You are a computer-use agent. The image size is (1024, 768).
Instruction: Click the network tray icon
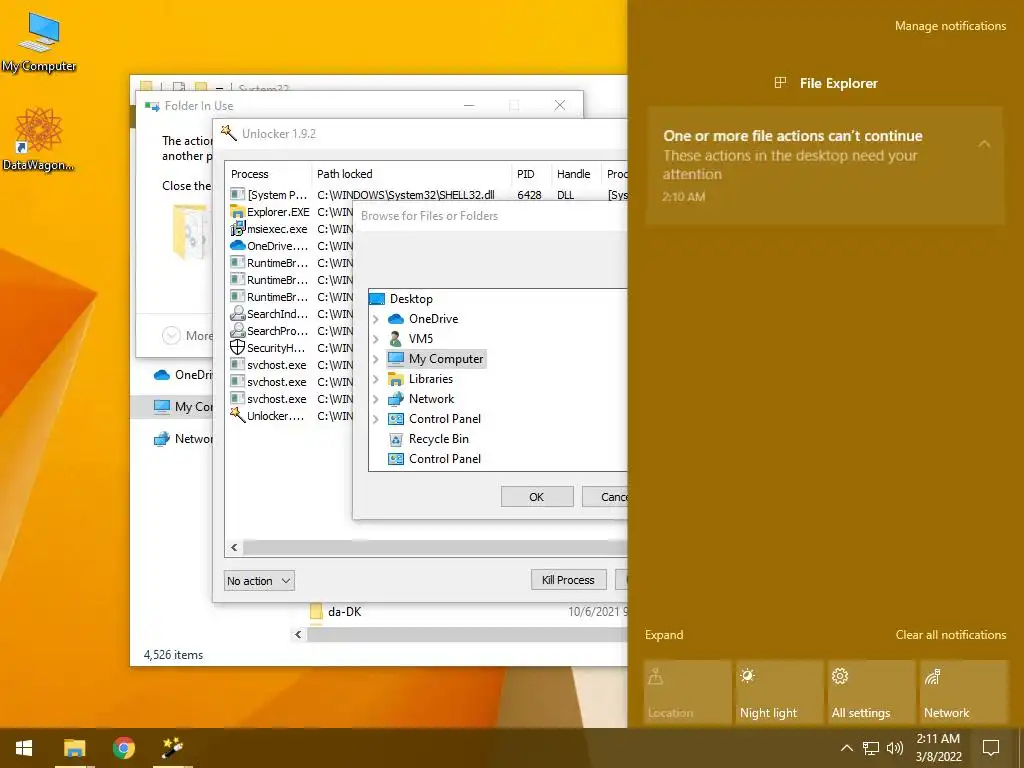[x=871, y=748]
